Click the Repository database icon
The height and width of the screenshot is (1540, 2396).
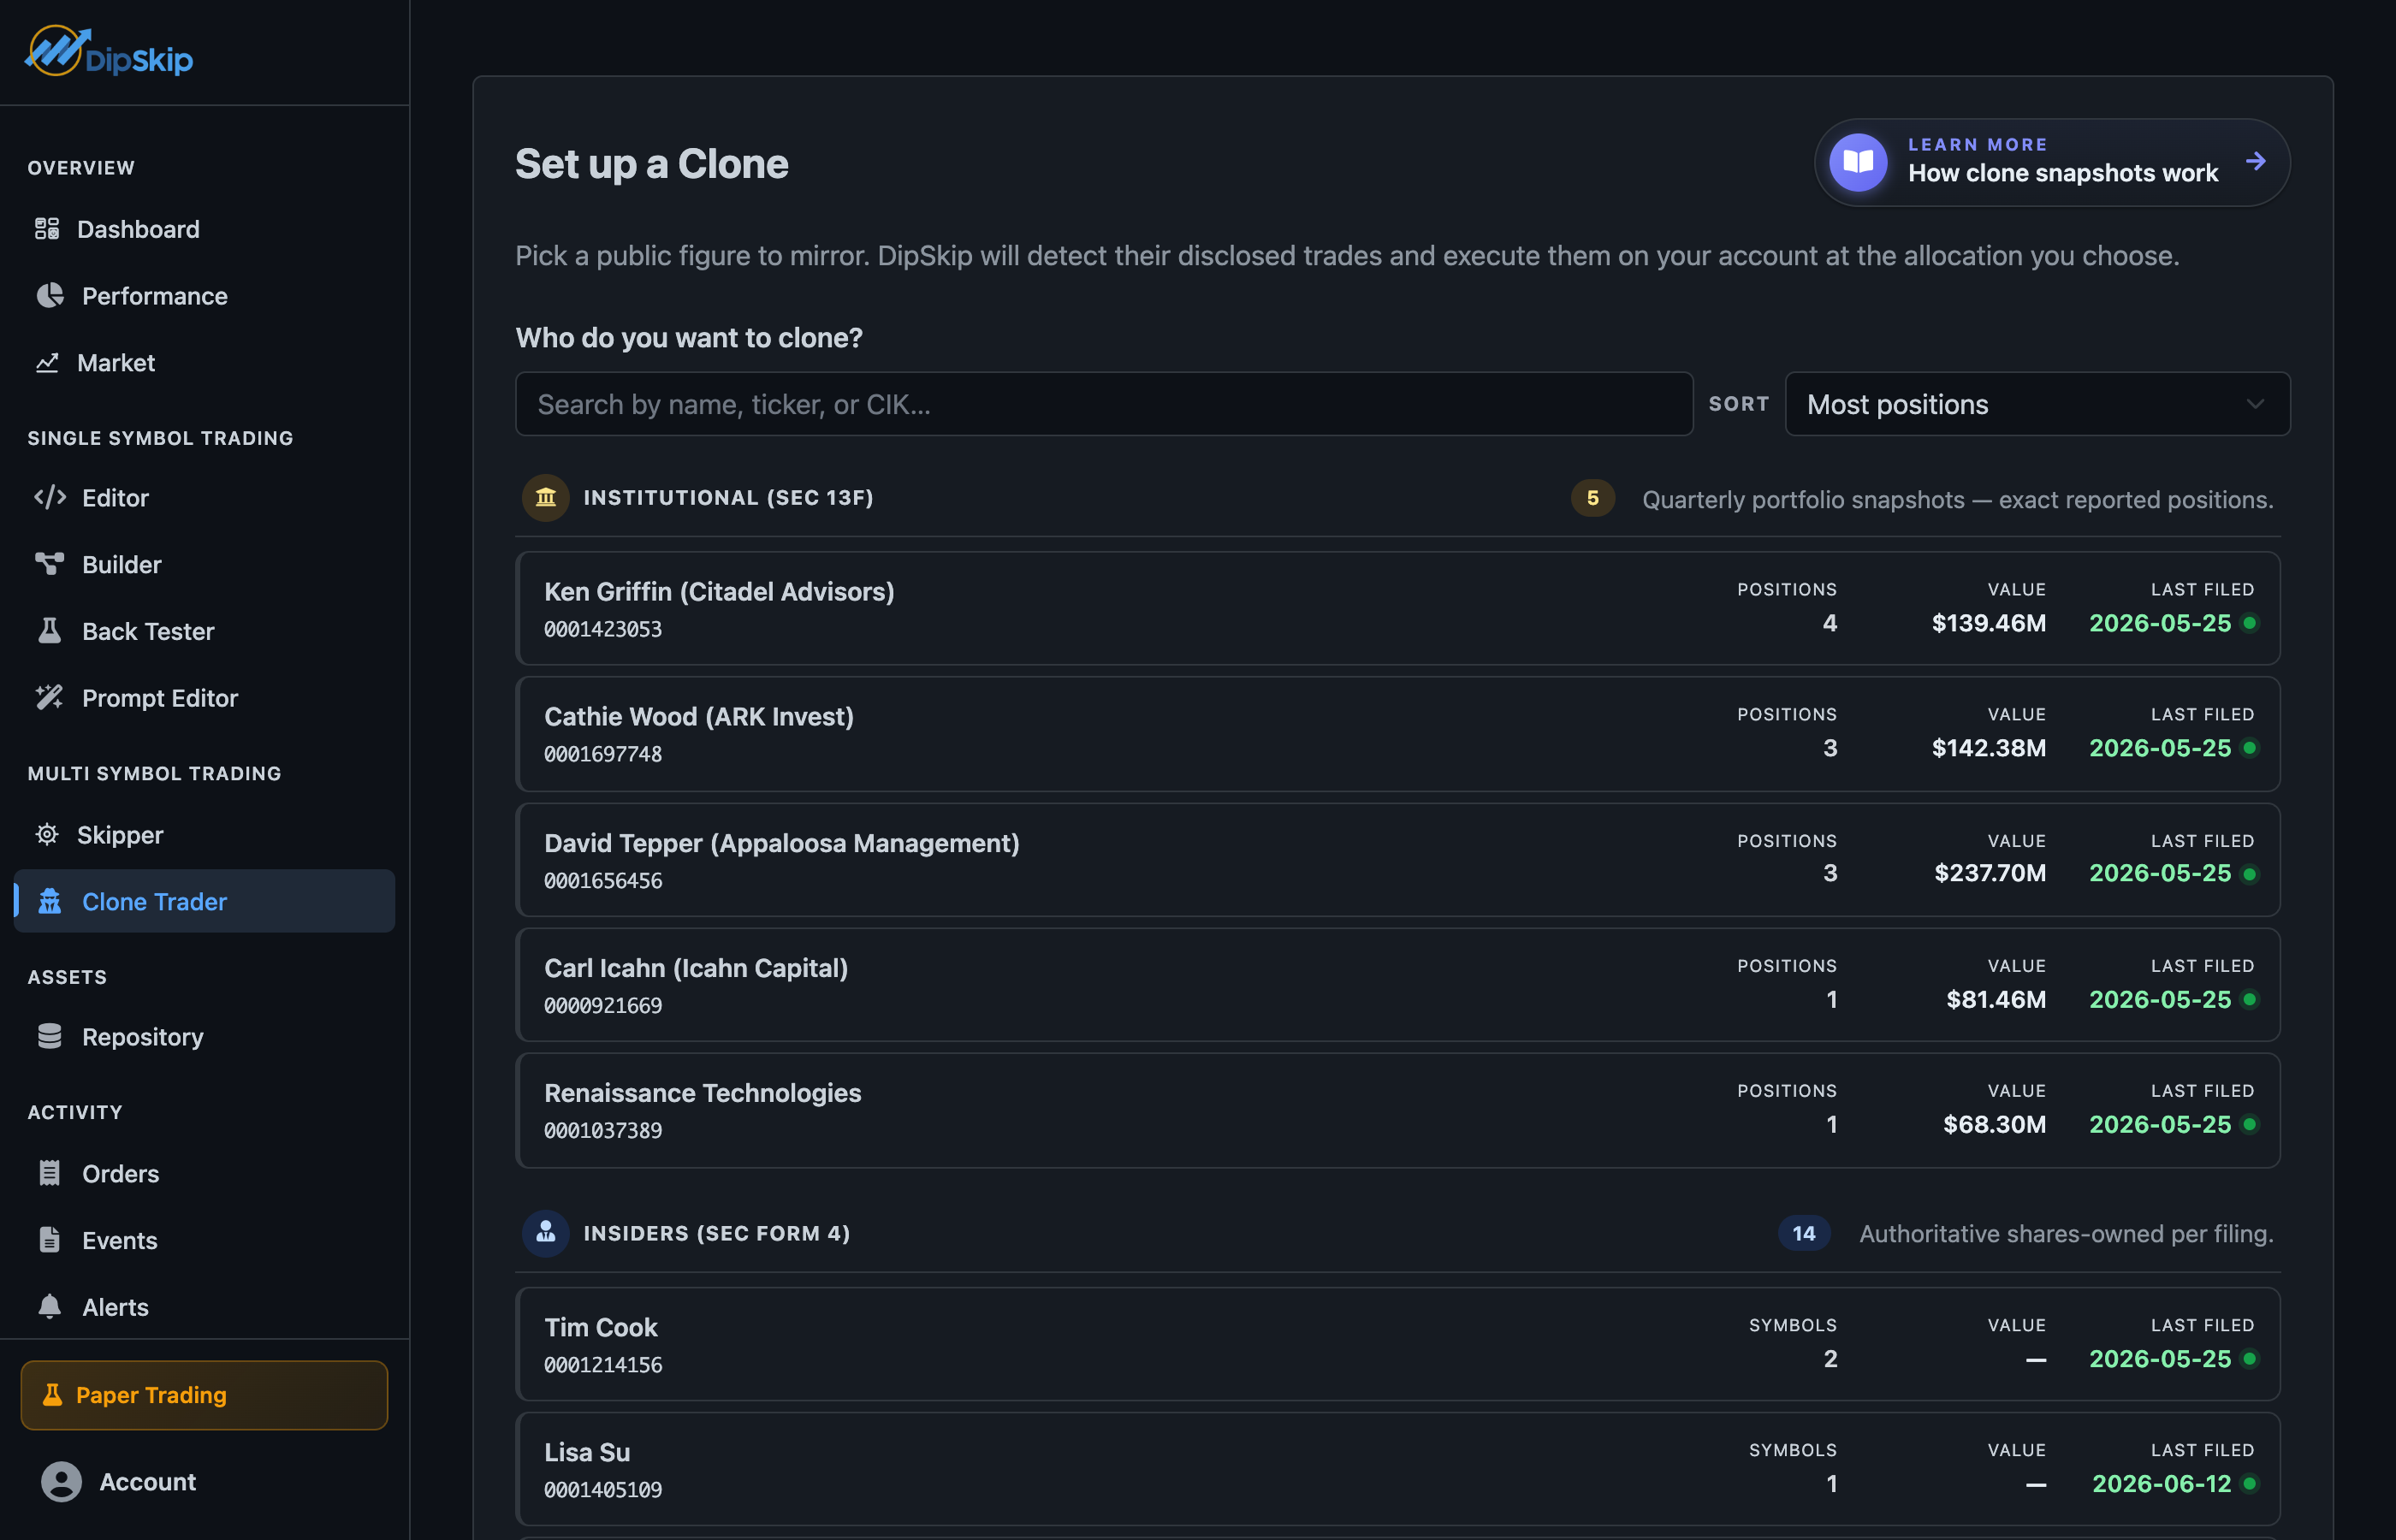(x=49, y=1036)
